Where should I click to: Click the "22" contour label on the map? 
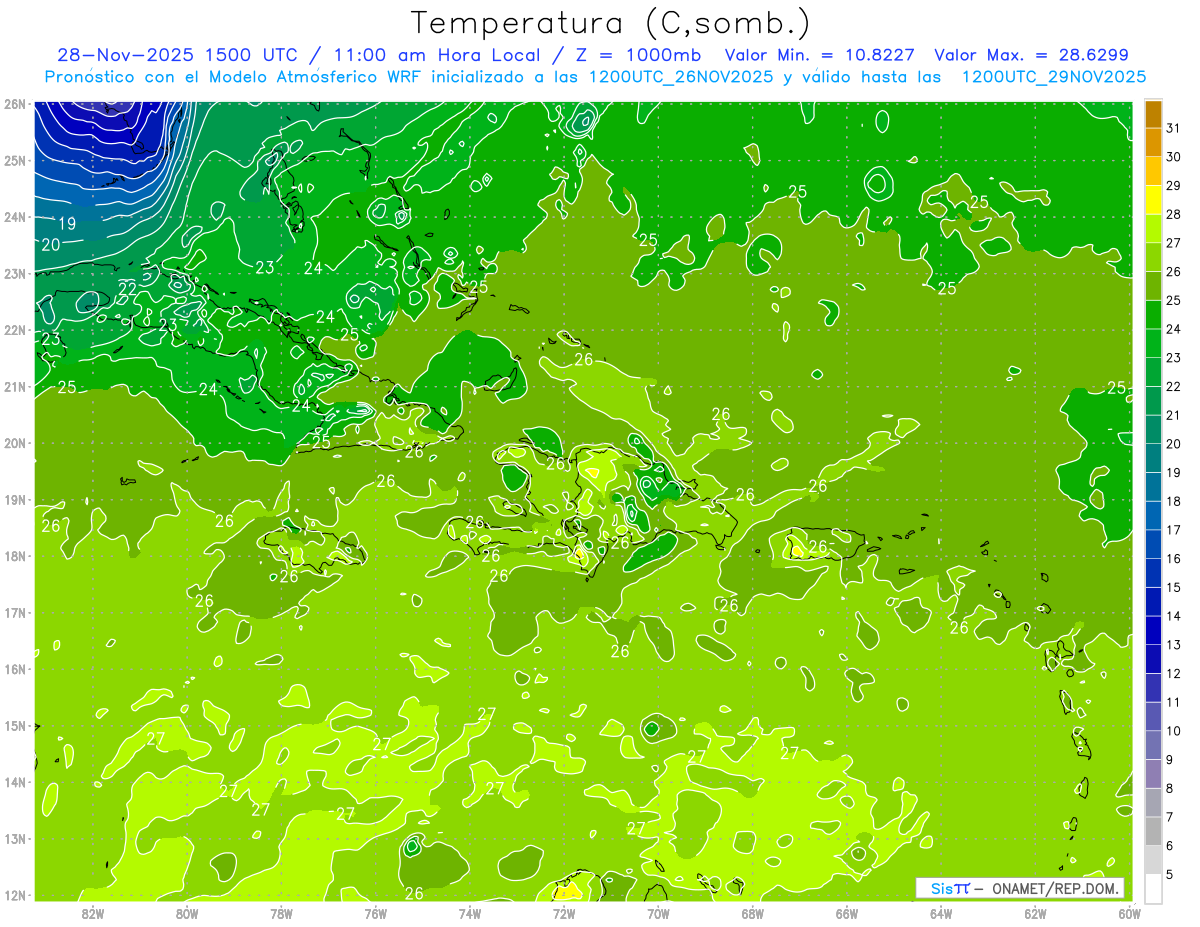(x=127, y=288)
